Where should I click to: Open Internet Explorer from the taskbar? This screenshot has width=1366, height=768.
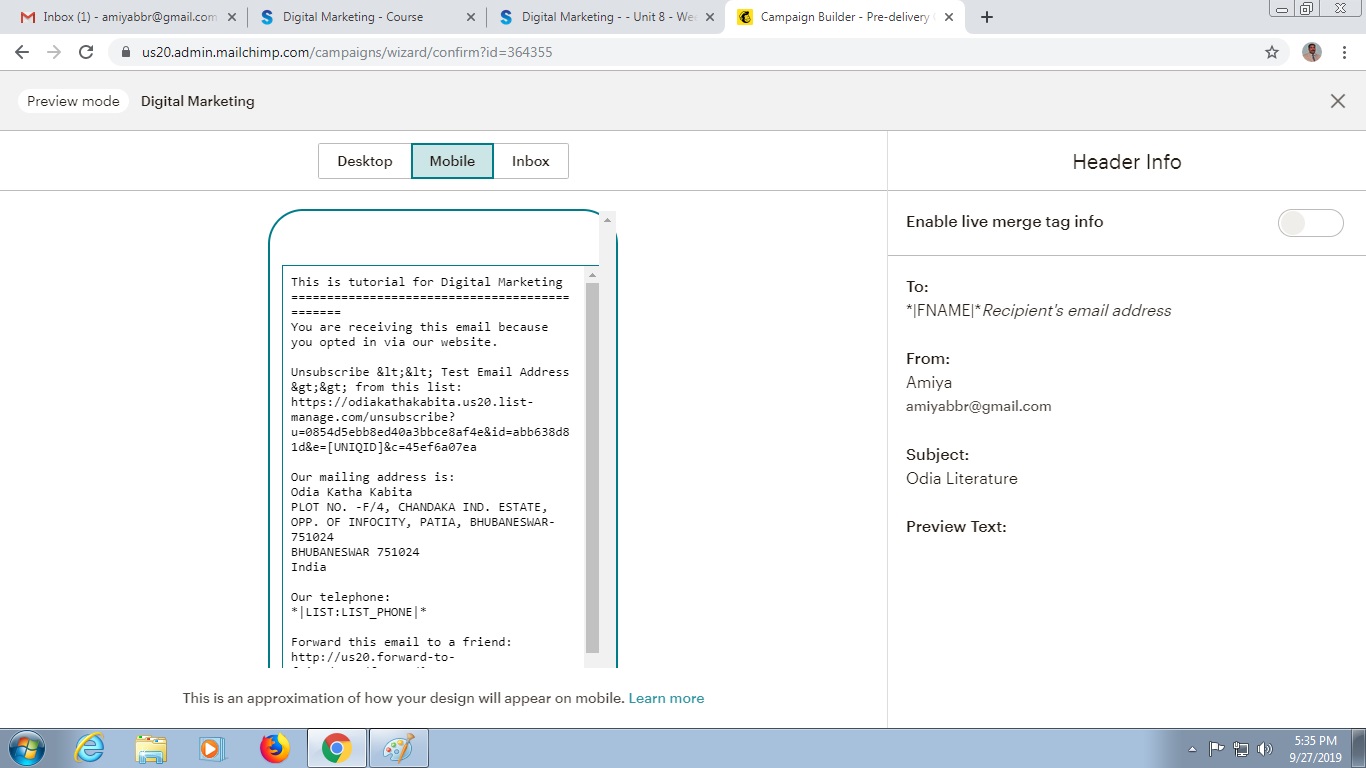pos(90,748)
